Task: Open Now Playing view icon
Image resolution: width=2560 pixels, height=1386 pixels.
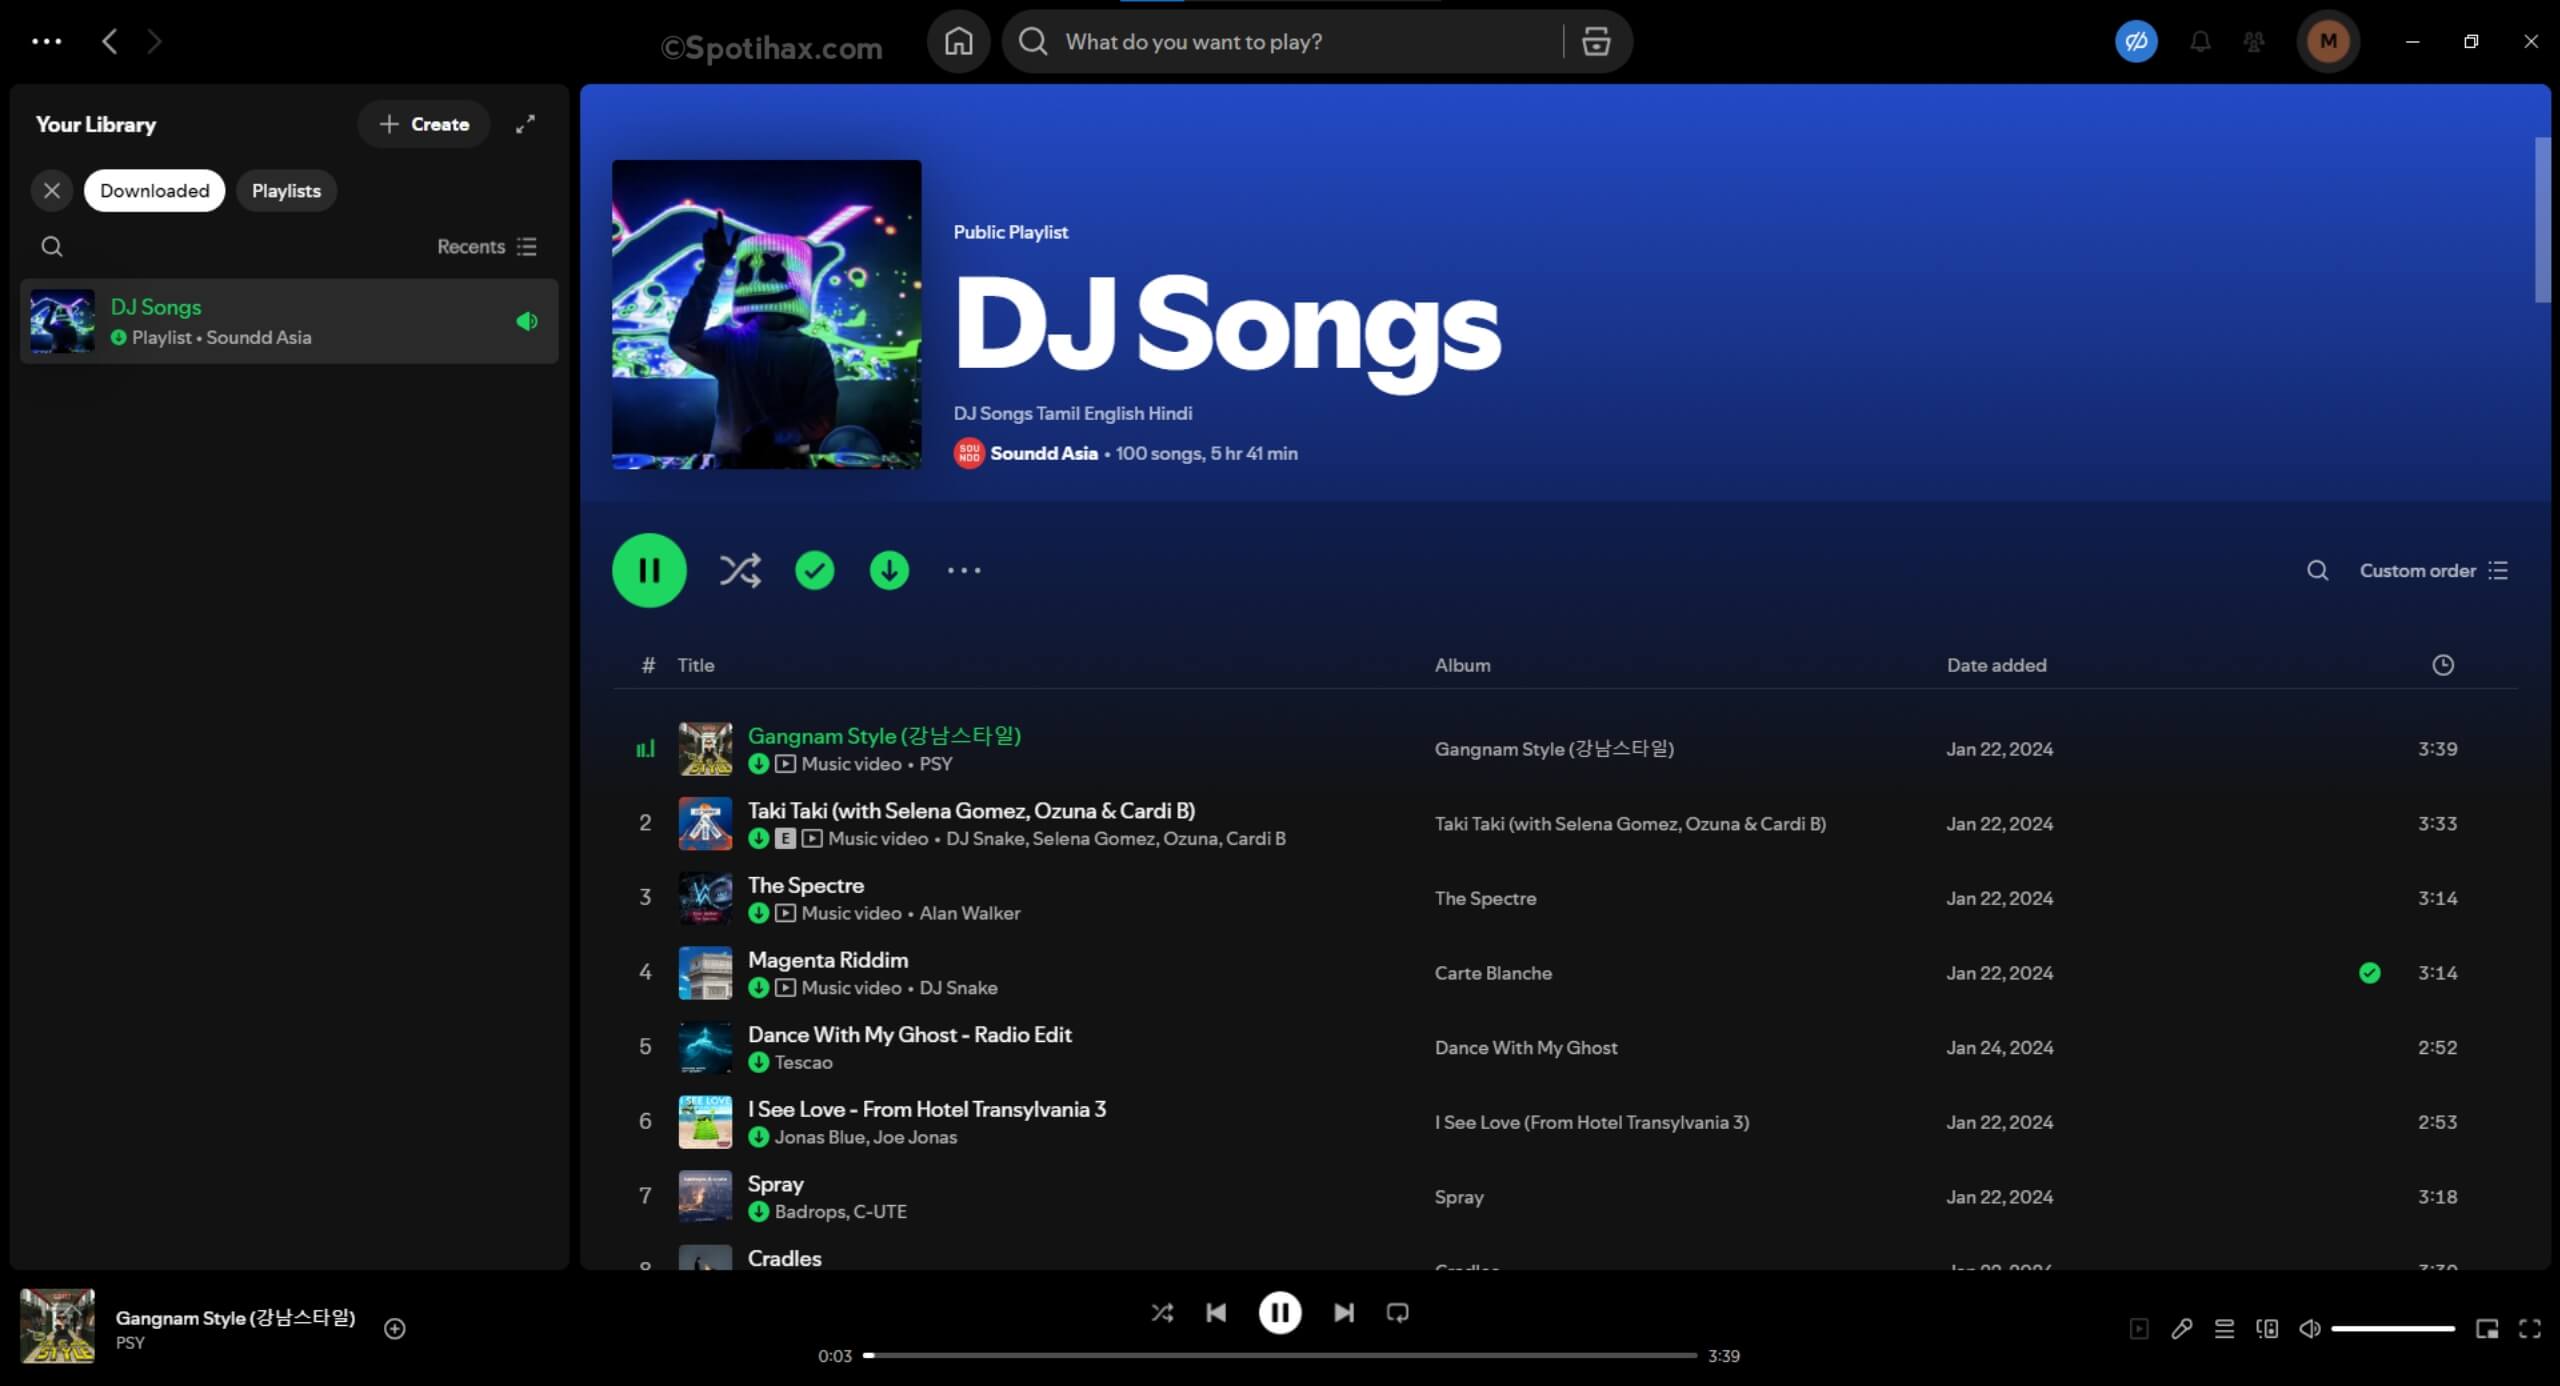Action: pos(2139,1329)
